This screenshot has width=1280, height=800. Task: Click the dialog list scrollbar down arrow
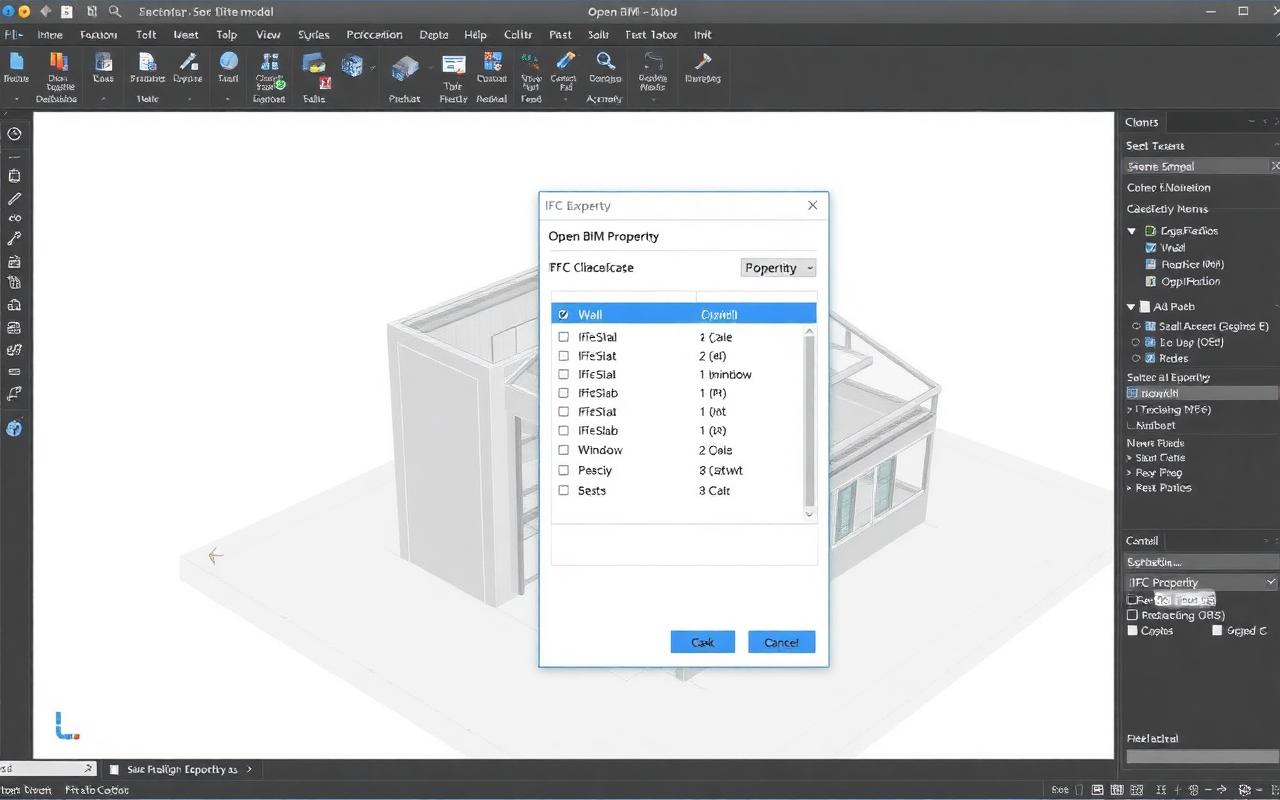click(810, 514)
